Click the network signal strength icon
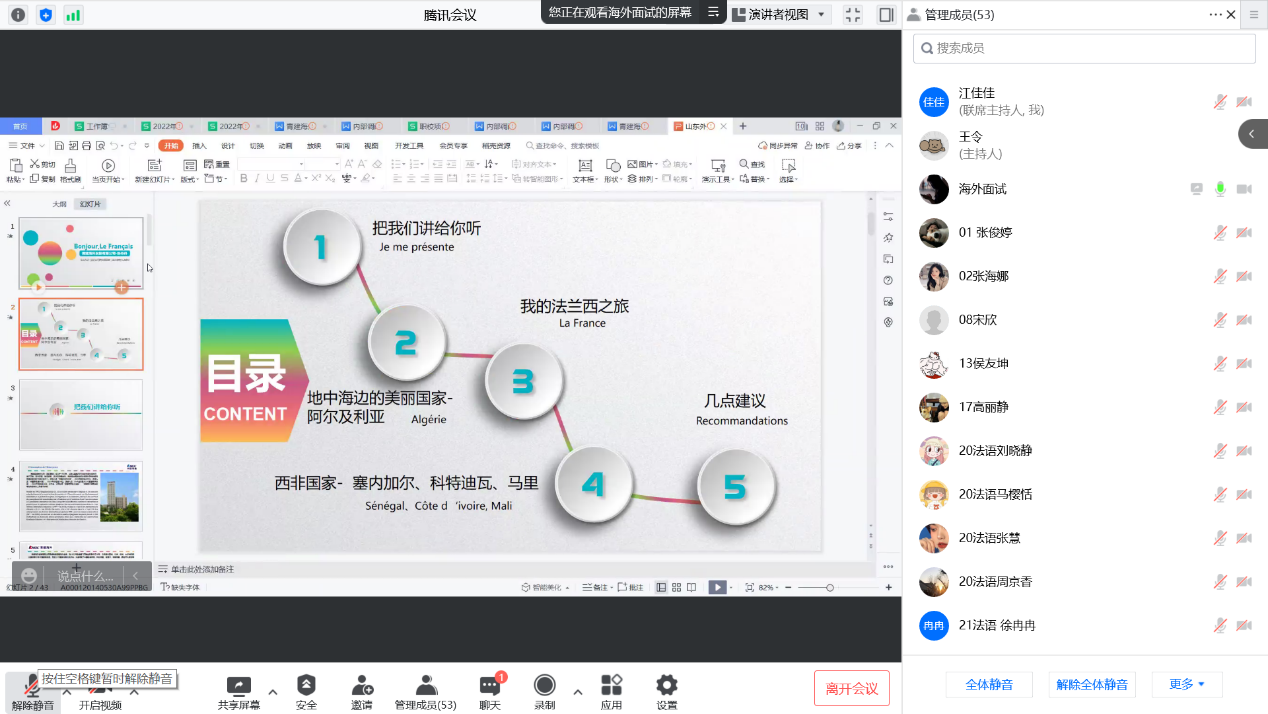The image size is (1268, 714). (x=73, y=15)
